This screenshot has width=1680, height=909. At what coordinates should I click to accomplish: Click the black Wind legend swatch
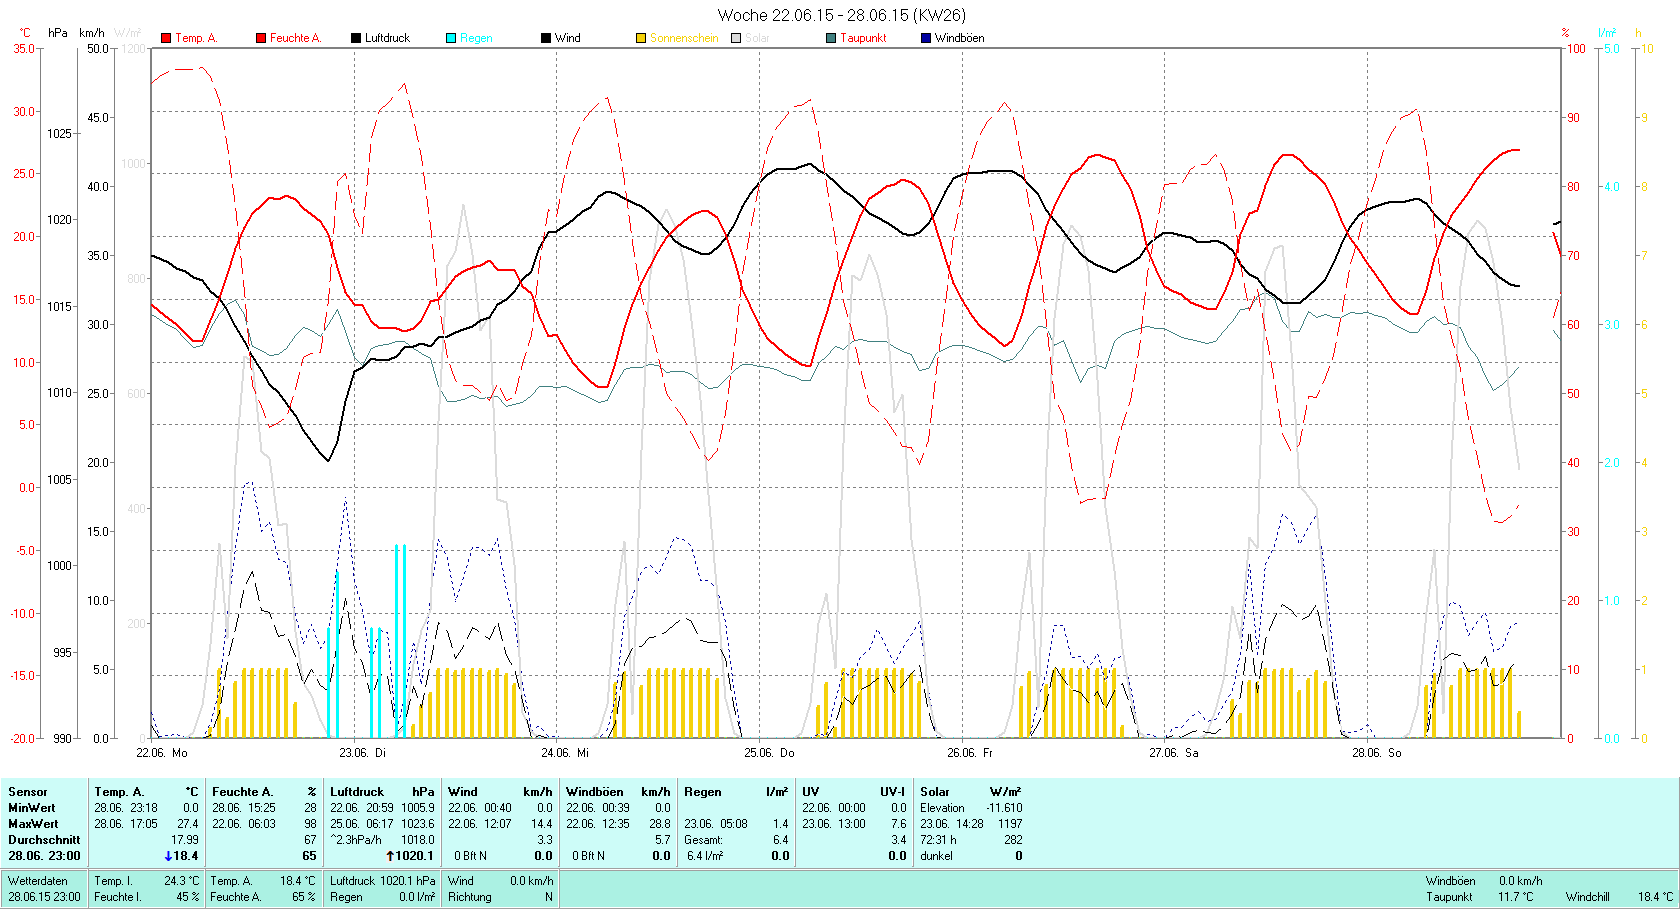tap(546, 38)
